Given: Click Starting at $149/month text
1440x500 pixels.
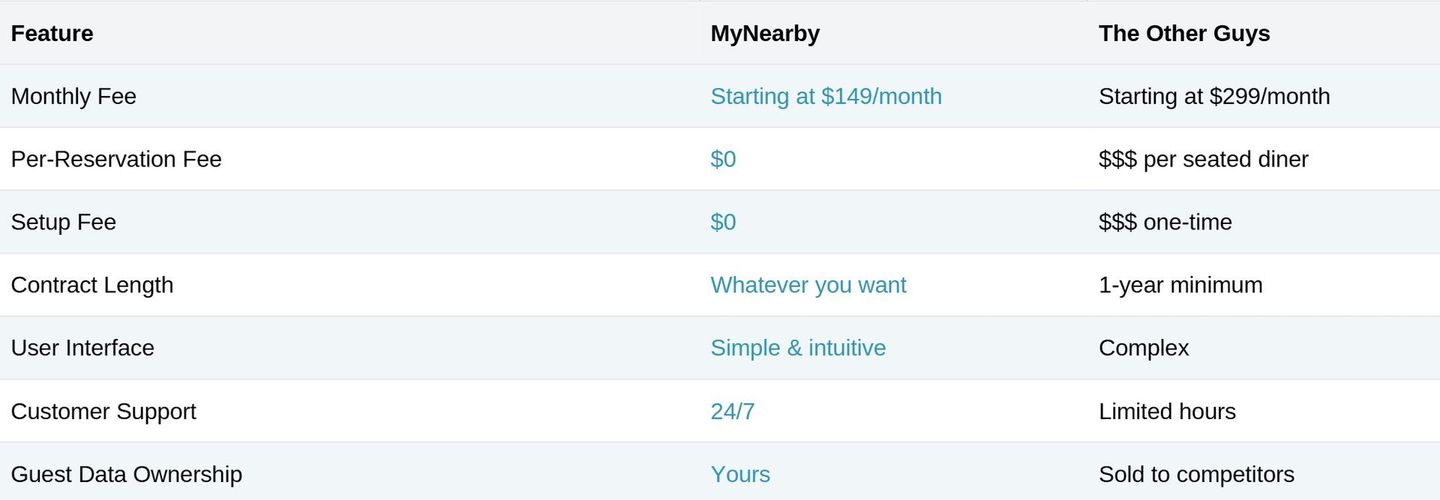Looking at the screenshot, I should [826, 96].
